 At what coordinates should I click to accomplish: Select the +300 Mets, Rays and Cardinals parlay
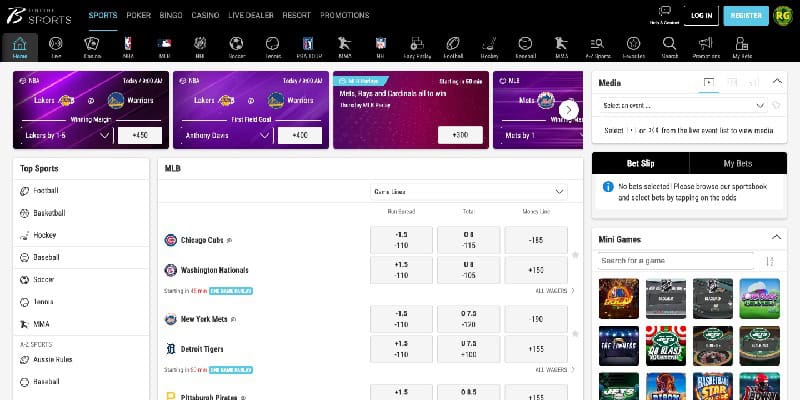pos(460,135)
